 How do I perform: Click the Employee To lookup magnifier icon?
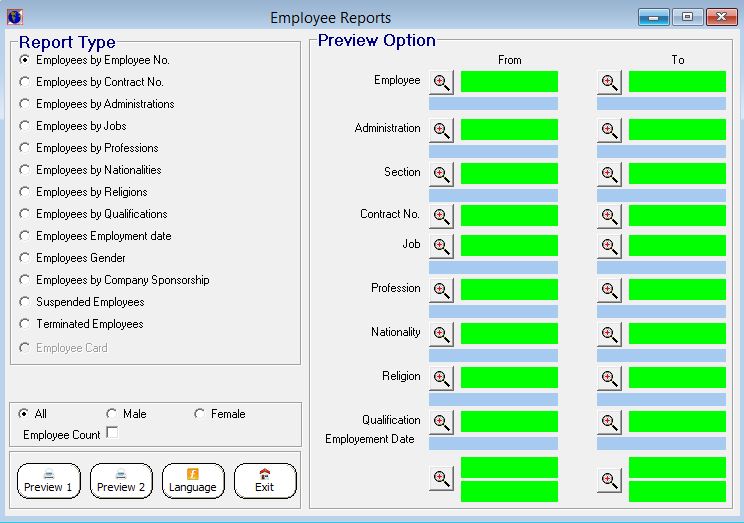coord(609,82)
